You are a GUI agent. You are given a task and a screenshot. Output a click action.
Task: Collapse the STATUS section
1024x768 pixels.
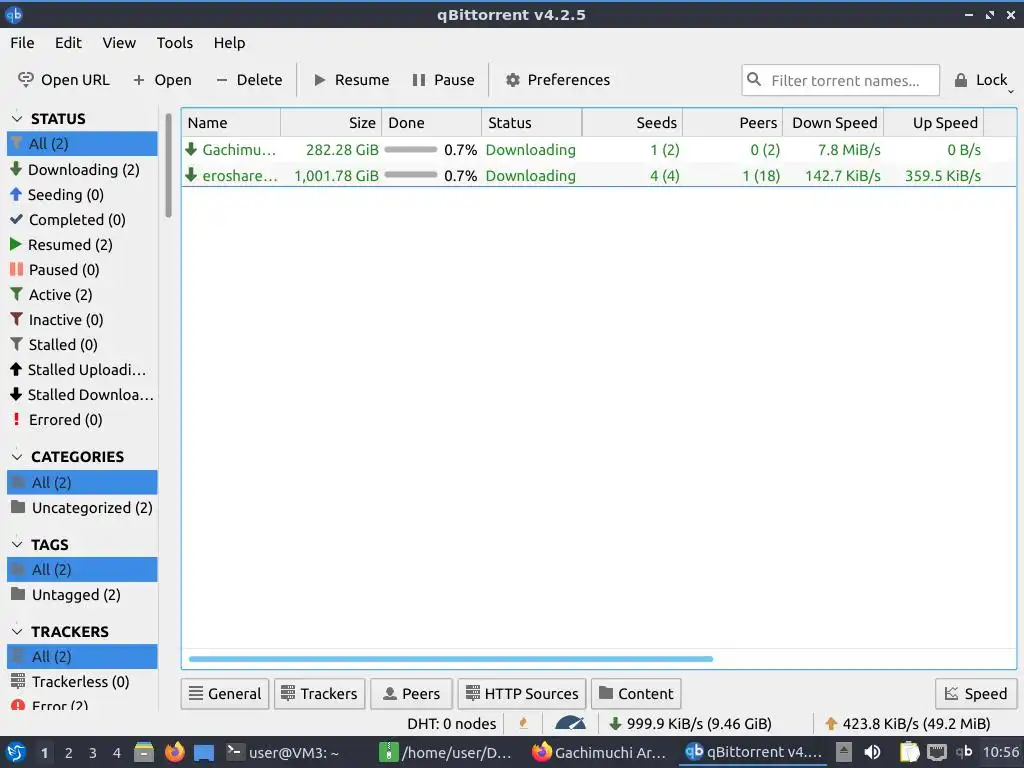[17, 118]
